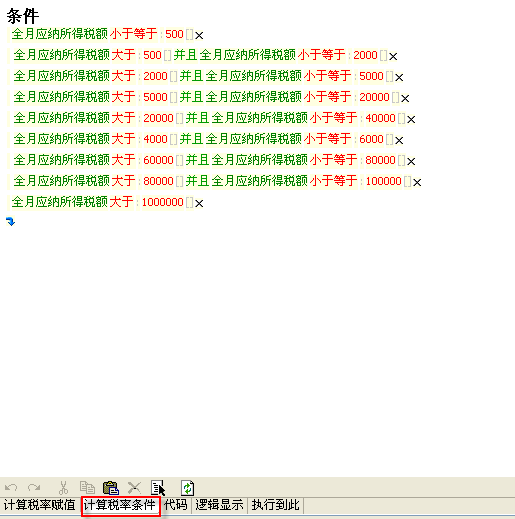This screenshot has width=515, height=519.
Task: Open the 计算税率赋值 tab
Action: click(x=39, y=505)
